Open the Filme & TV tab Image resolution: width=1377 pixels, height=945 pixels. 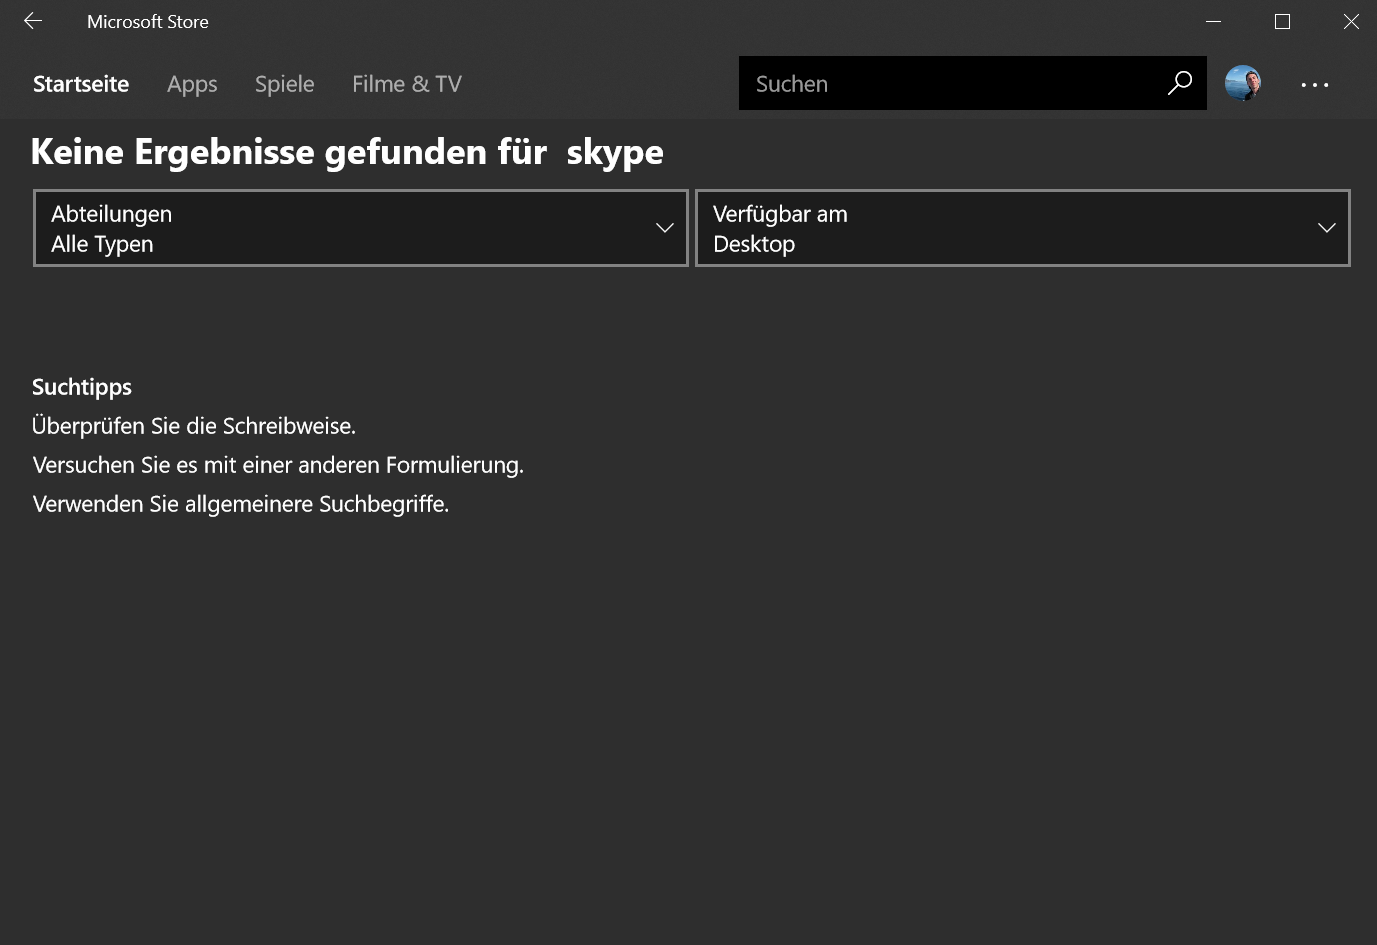pos(407,84)
